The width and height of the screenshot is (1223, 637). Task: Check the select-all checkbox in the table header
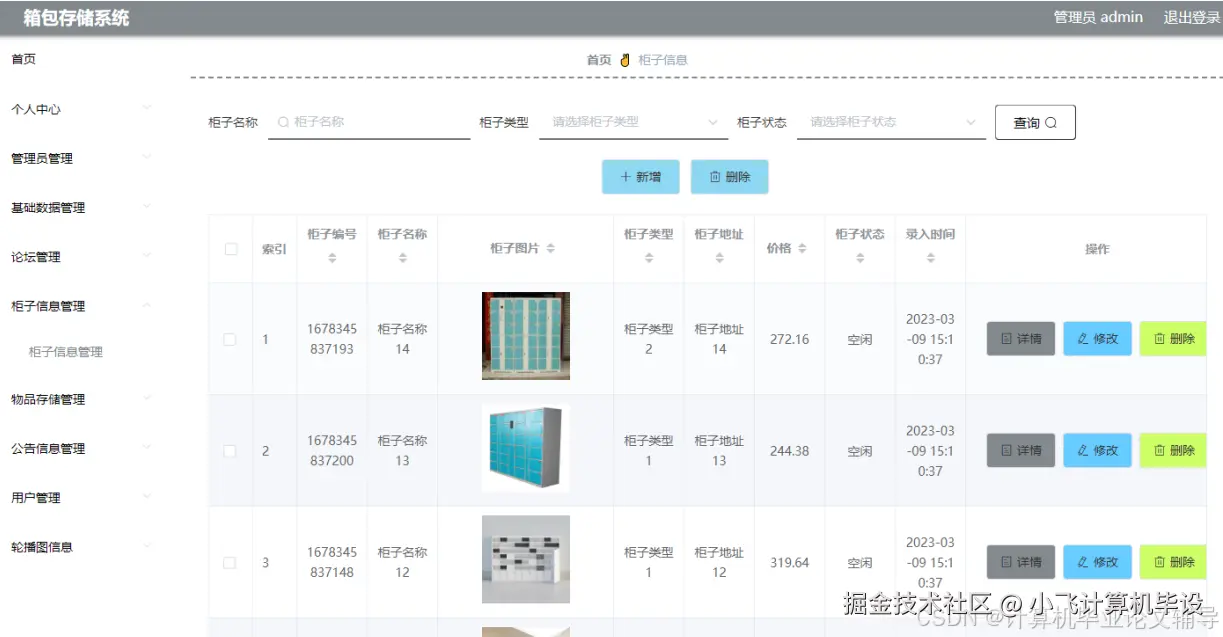click(229, 248)
